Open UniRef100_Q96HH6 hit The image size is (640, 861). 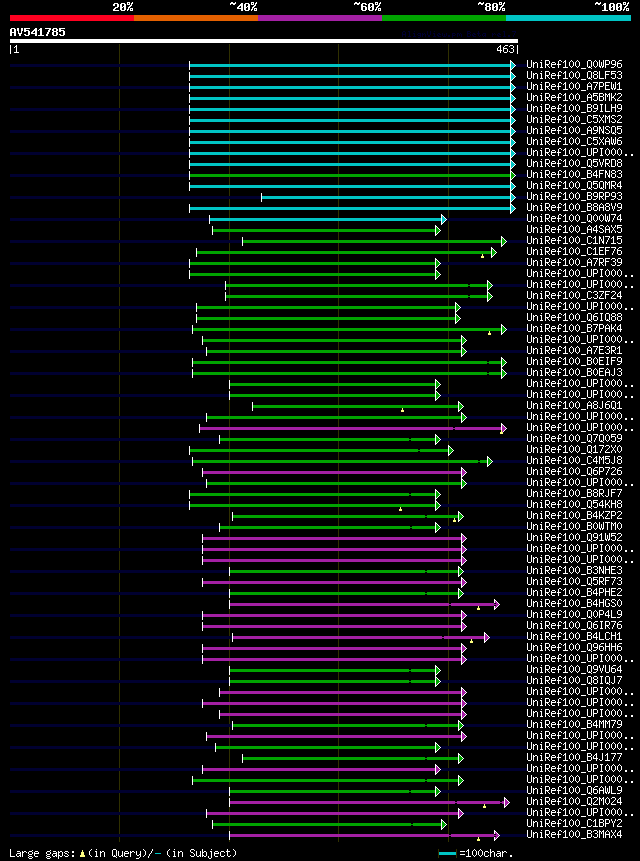pyautogui.click(x=574, y=647)
